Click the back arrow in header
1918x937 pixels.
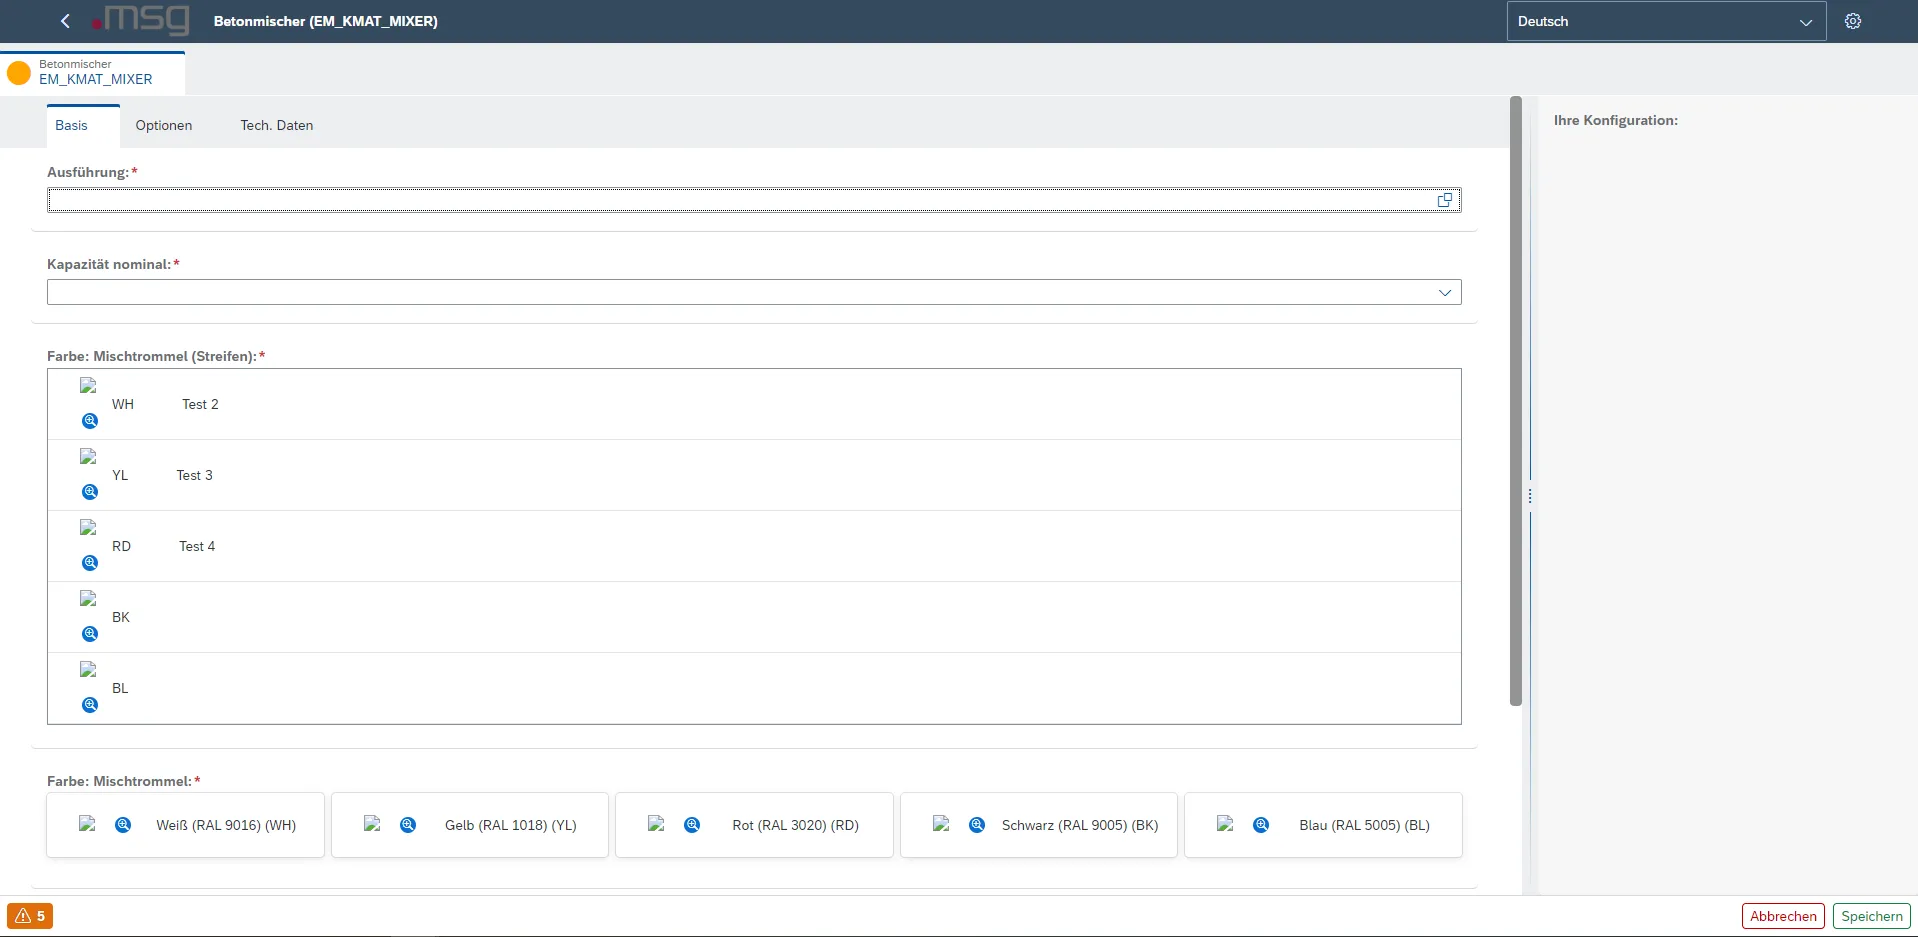(x=65, y=21)
